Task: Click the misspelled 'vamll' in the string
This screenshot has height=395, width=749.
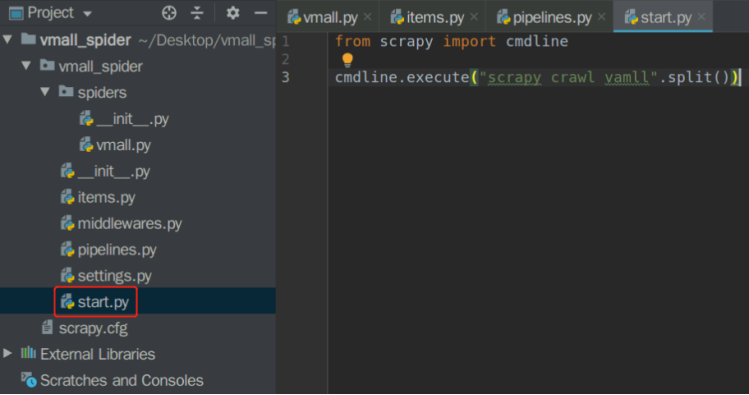Action: coord(626,77)
